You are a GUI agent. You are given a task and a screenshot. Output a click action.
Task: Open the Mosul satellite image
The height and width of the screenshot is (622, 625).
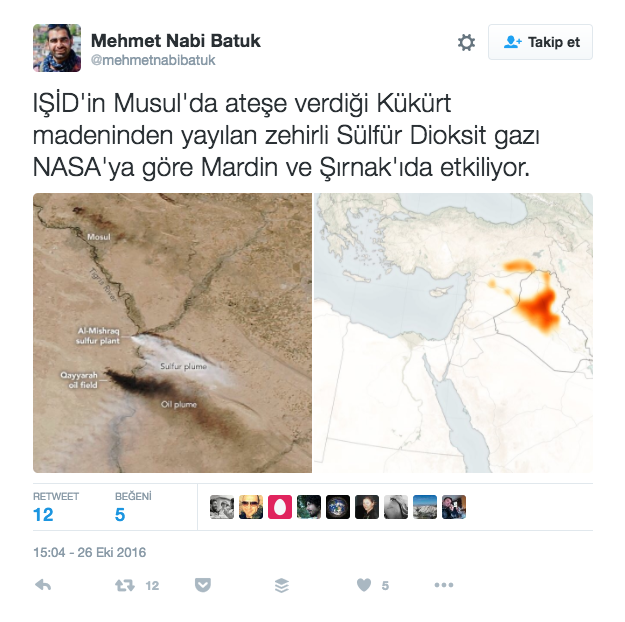[x=172, y=333]
